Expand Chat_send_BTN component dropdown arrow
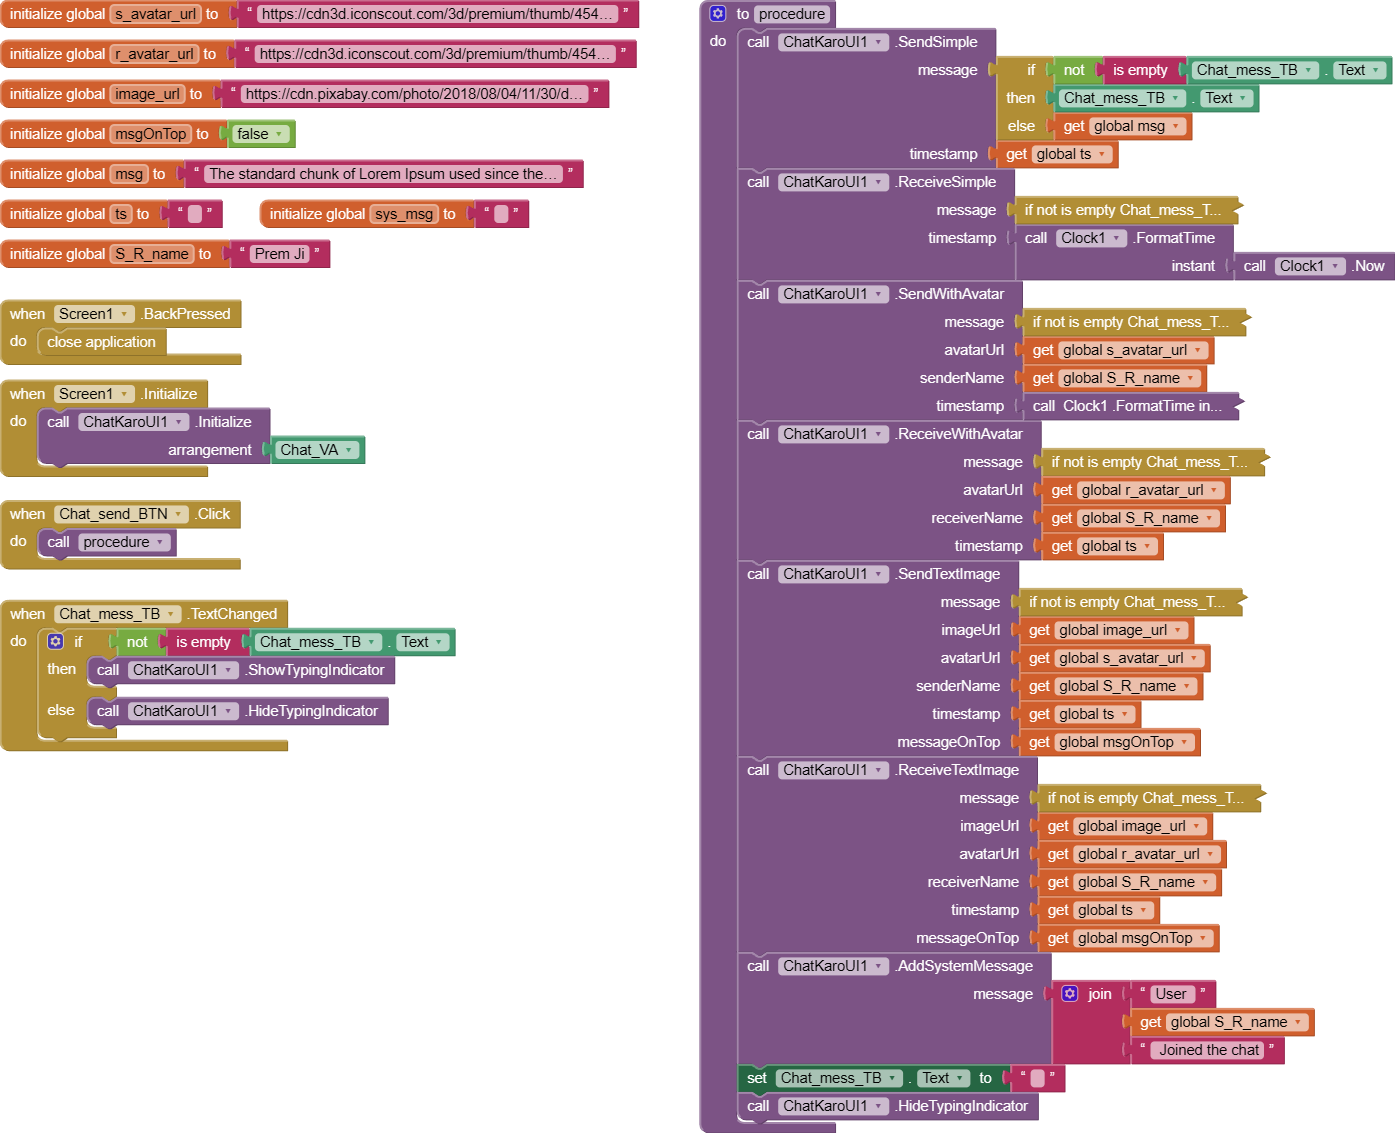Image resolution: width=1395 pixels, height=1133 pixels. (179, 514)
